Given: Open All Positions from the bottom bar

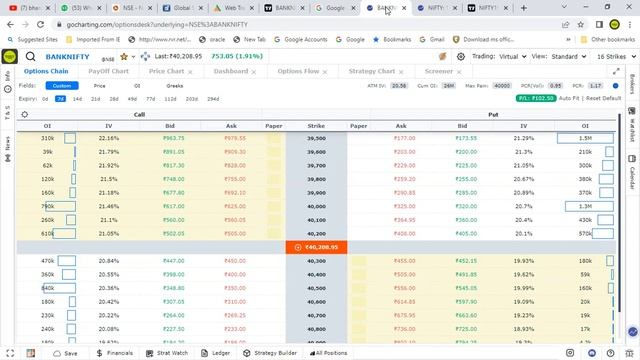Looking at the screenshot, I should [x=329, y=353].
